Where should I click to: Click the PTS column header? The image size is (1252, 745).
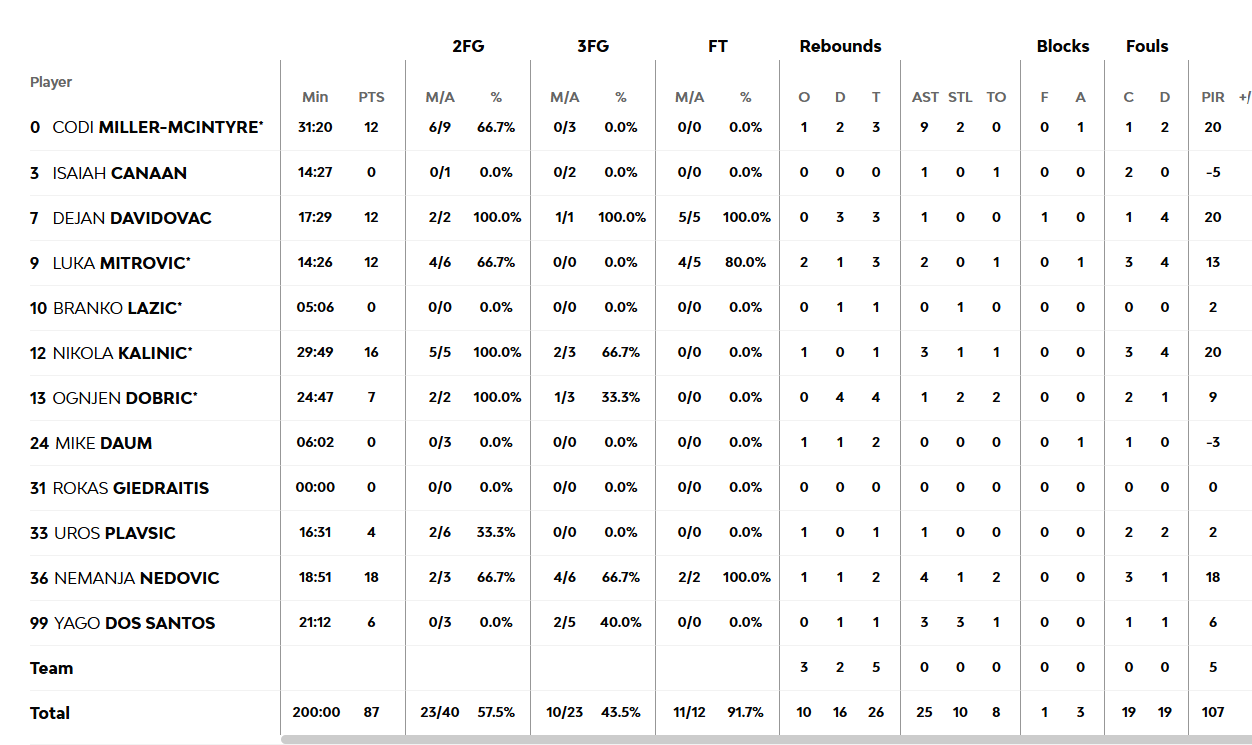371,97
